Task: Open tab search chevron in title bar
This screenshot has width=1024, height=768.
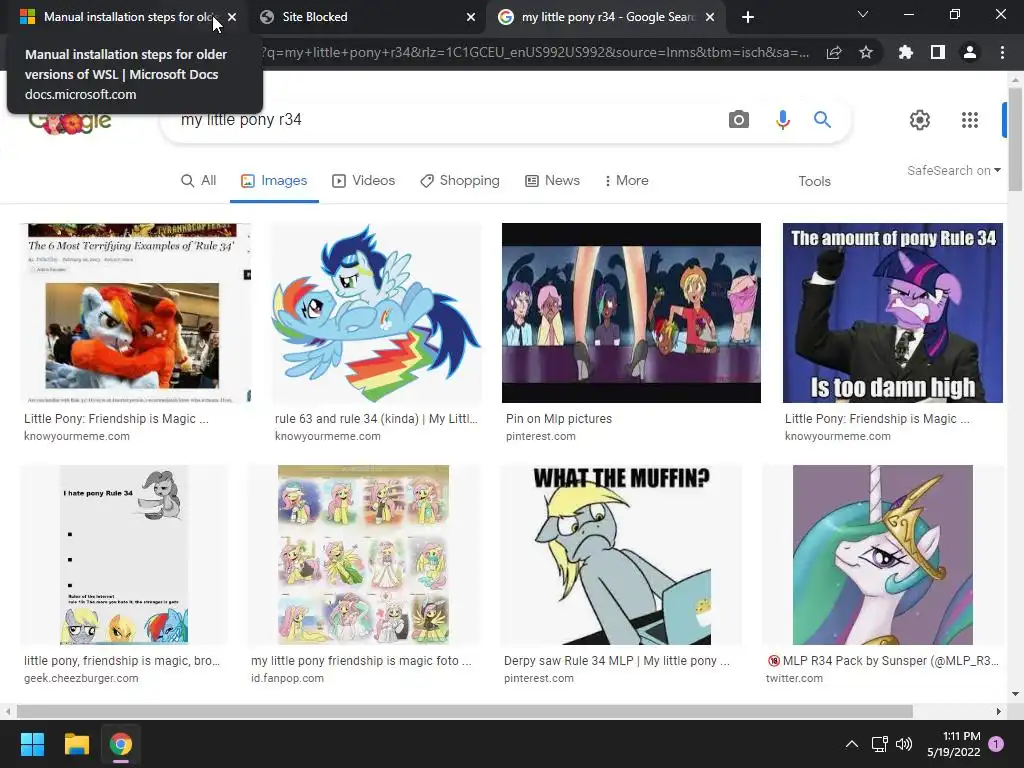Action: 863,14
